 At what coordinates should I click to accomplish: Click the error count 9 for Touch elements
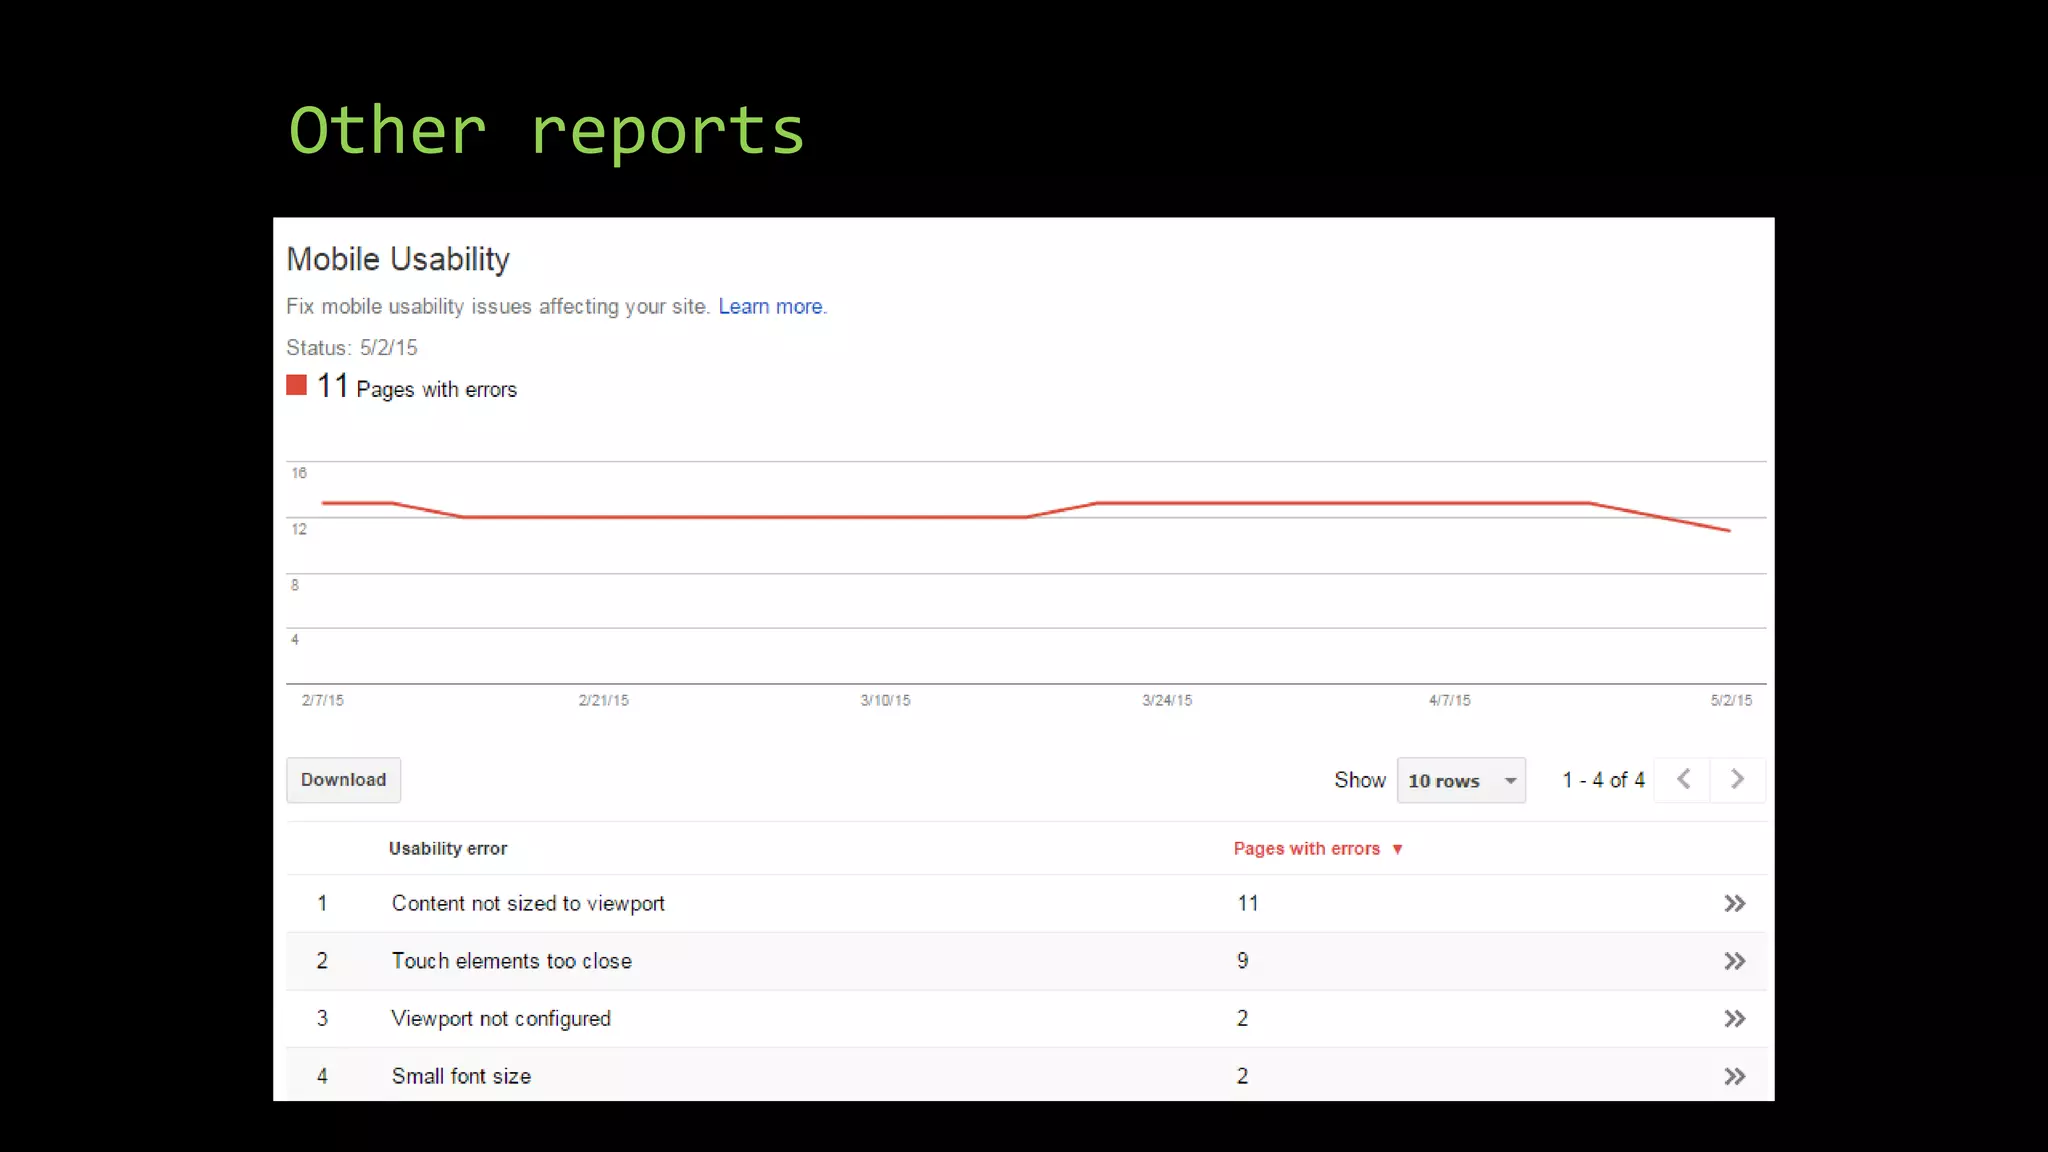(1242, 961)
